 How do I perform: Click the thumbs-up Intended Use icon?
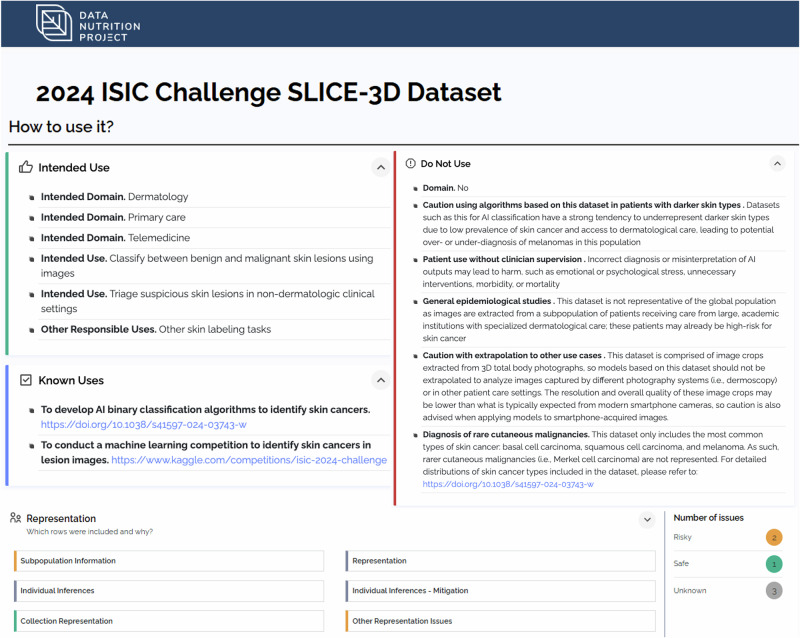[26, 167]
